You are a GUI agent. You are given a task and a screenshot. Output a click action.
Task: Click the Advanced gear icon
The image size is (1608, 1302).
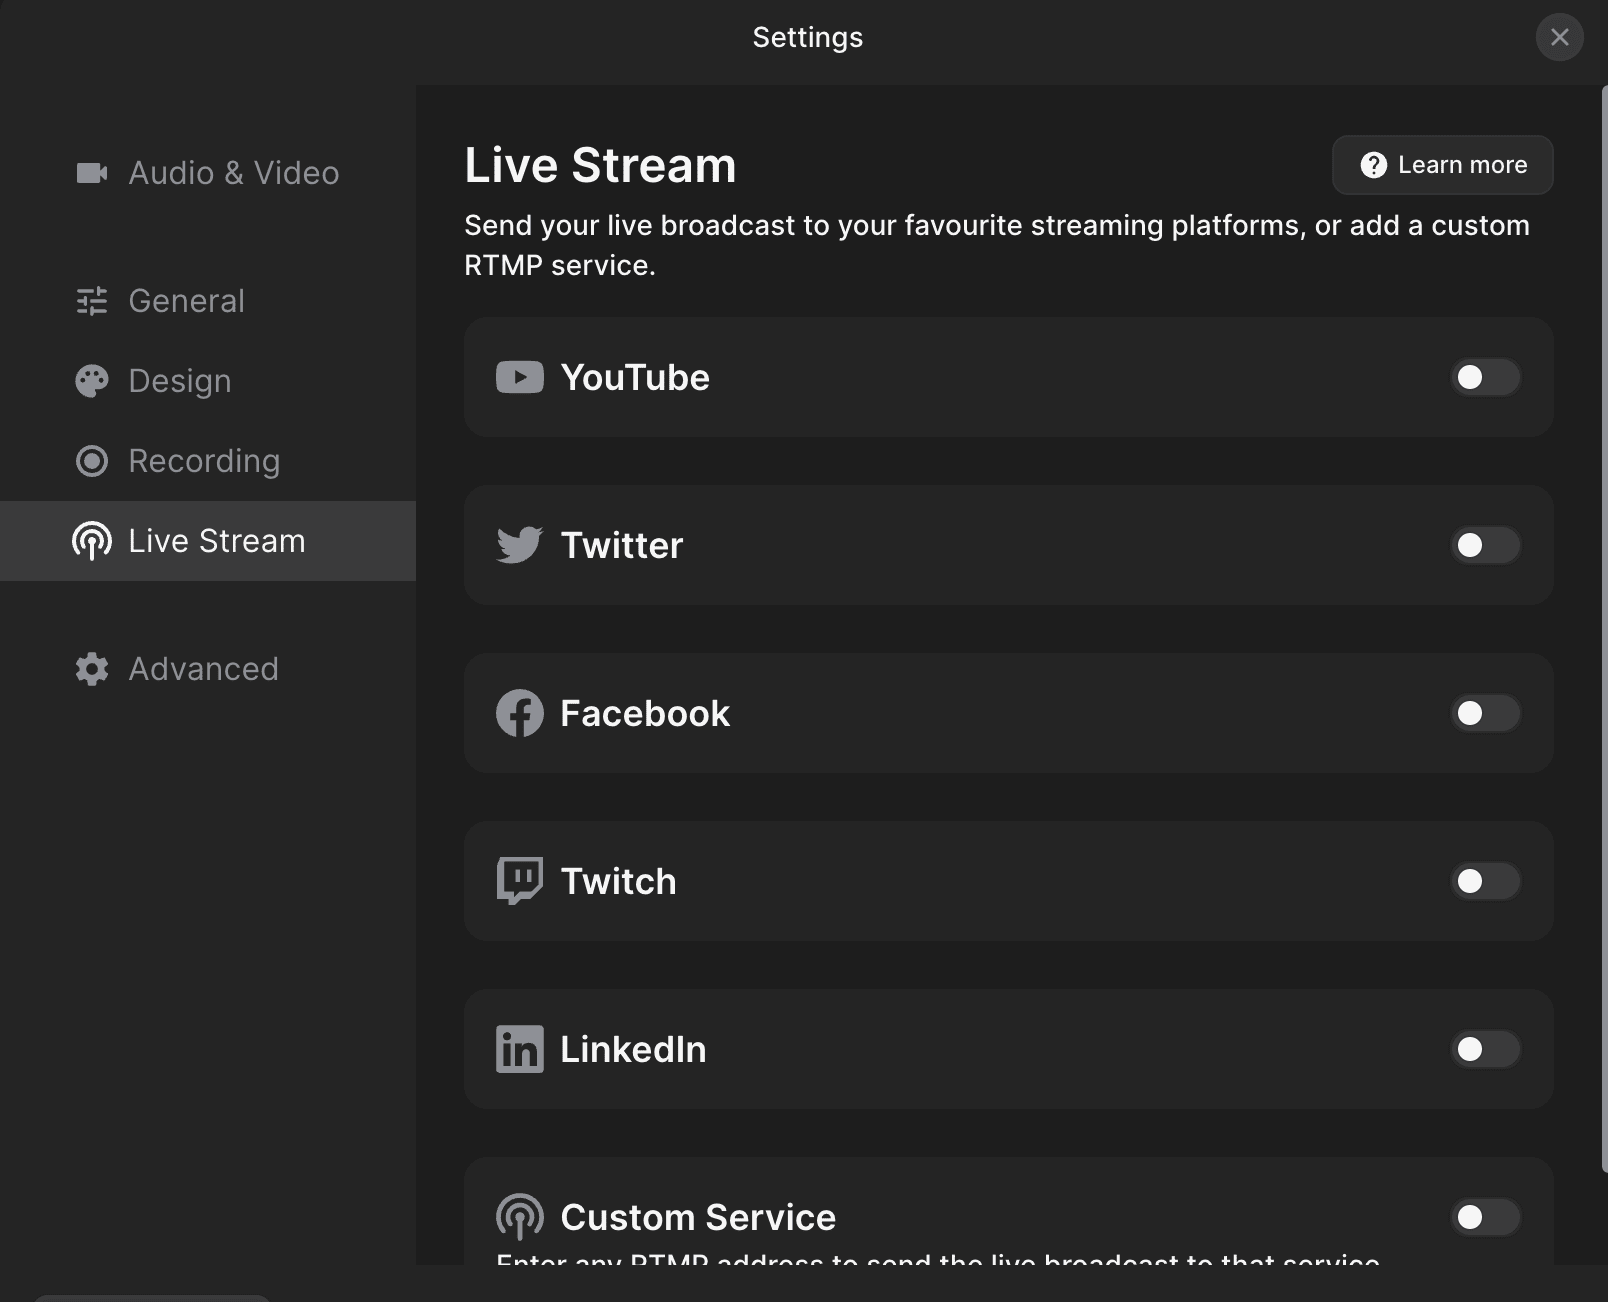pos(92,668)
